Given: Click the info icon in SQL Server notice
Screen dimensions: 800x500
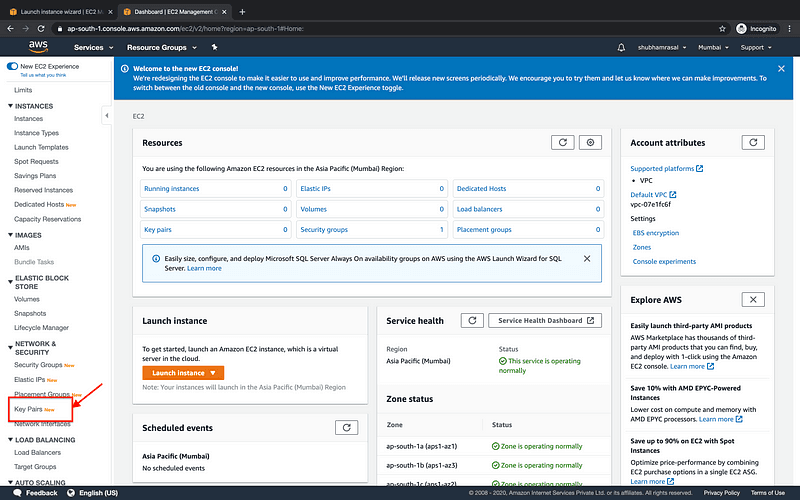Looking at the screenshot, I should 156,259.
